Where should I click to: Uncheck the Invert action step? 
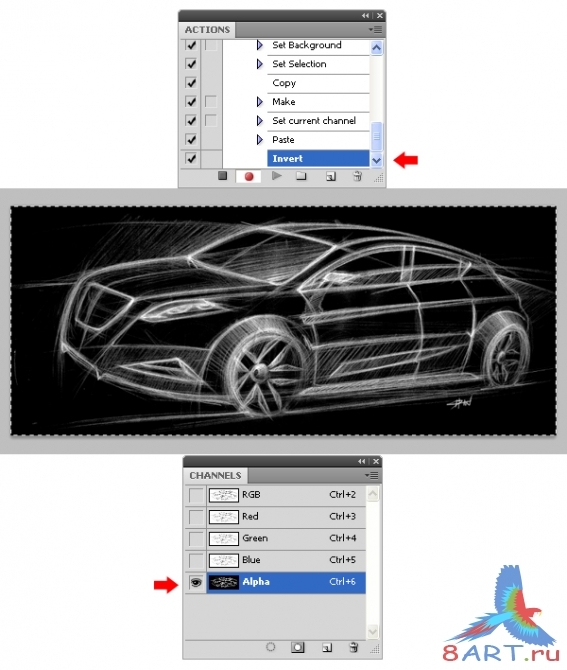pos(191,159)
